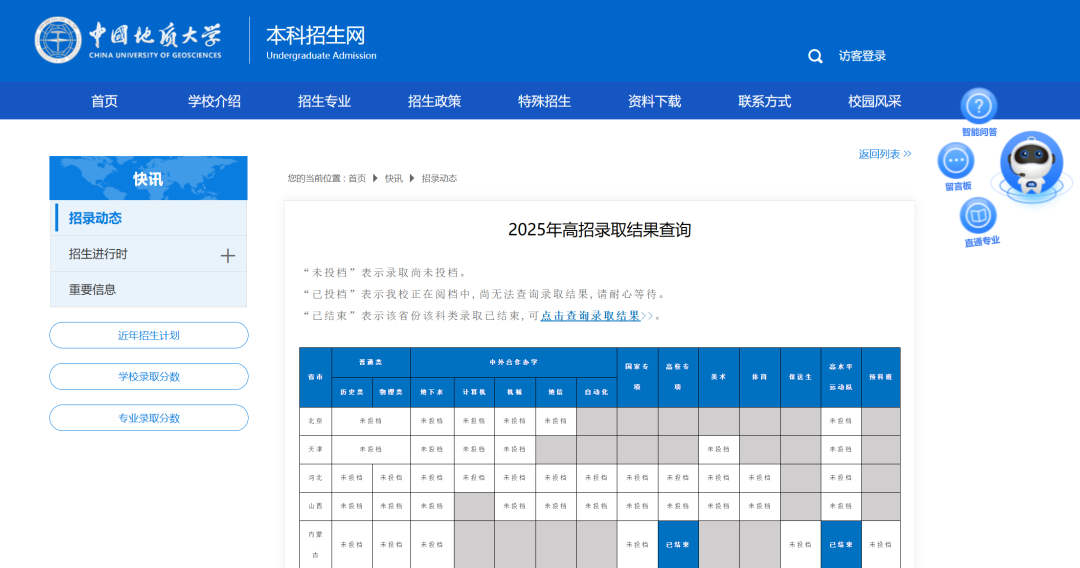Click 近年招生计划 button

tap(149, 335)
